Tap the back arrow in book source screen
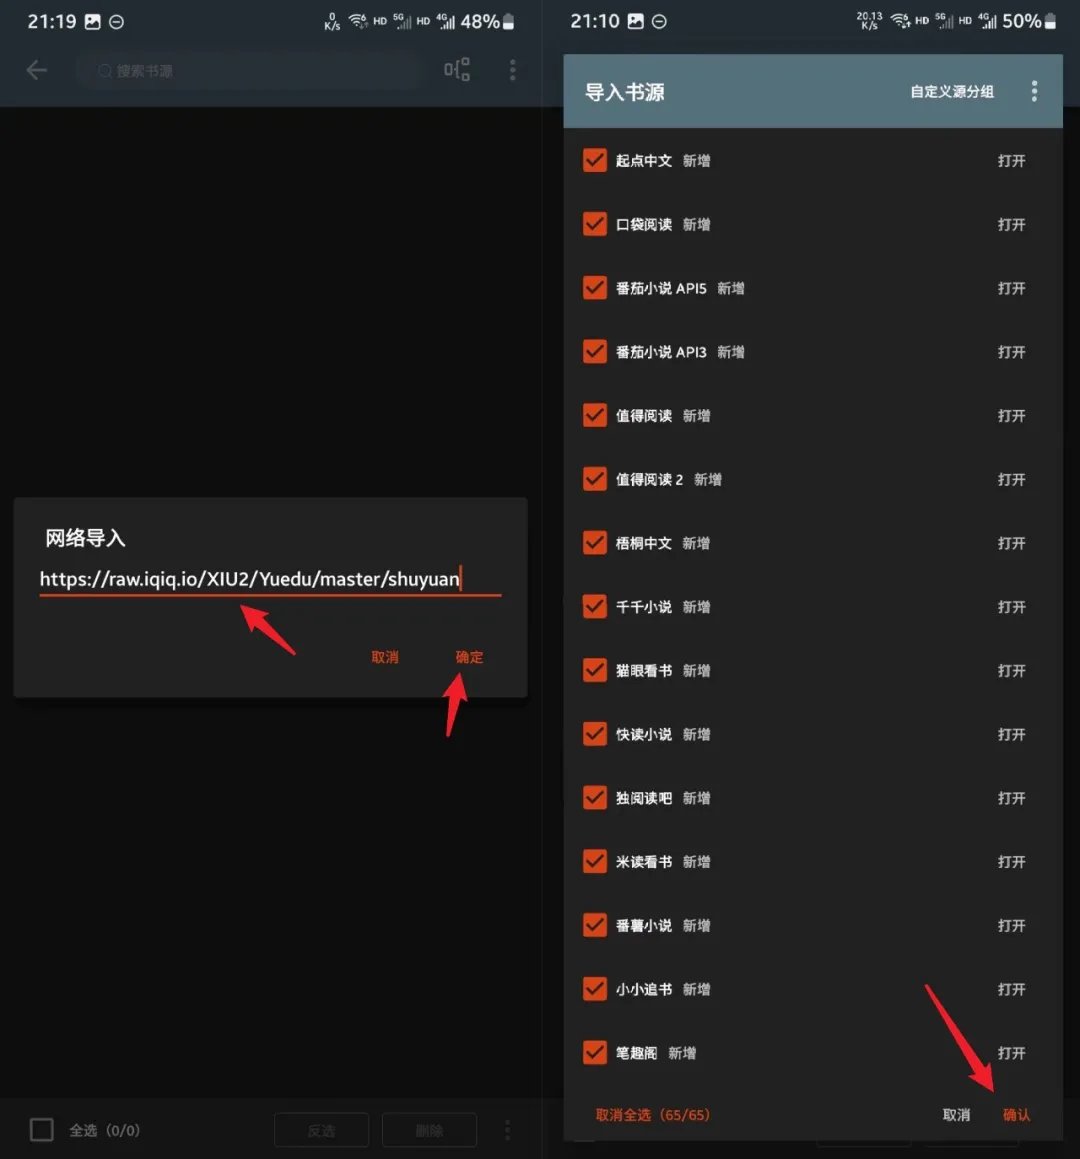This screenshot has height=1159, width=1080. (x=37, y=70)
